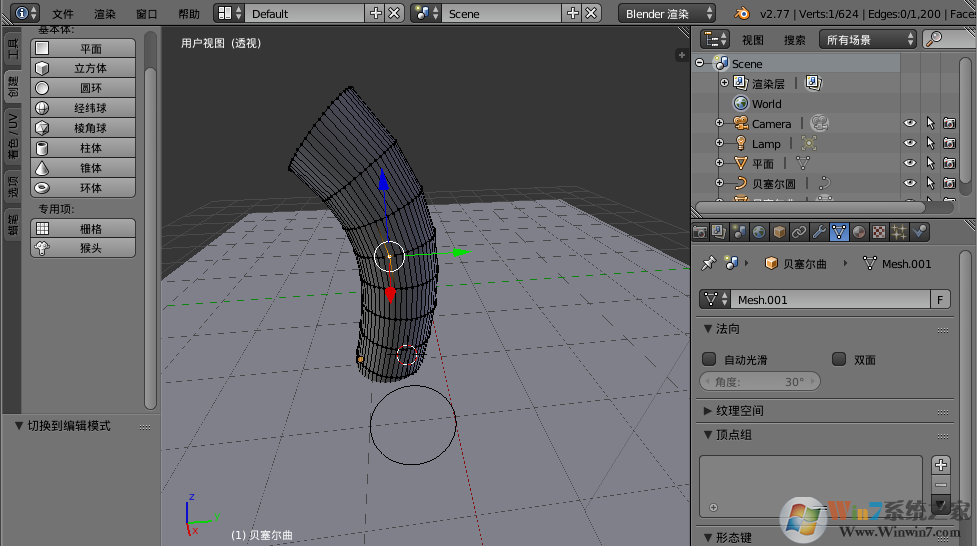
Task: Add a 经纬球 mesh primitive
Action: coord(84,108)
